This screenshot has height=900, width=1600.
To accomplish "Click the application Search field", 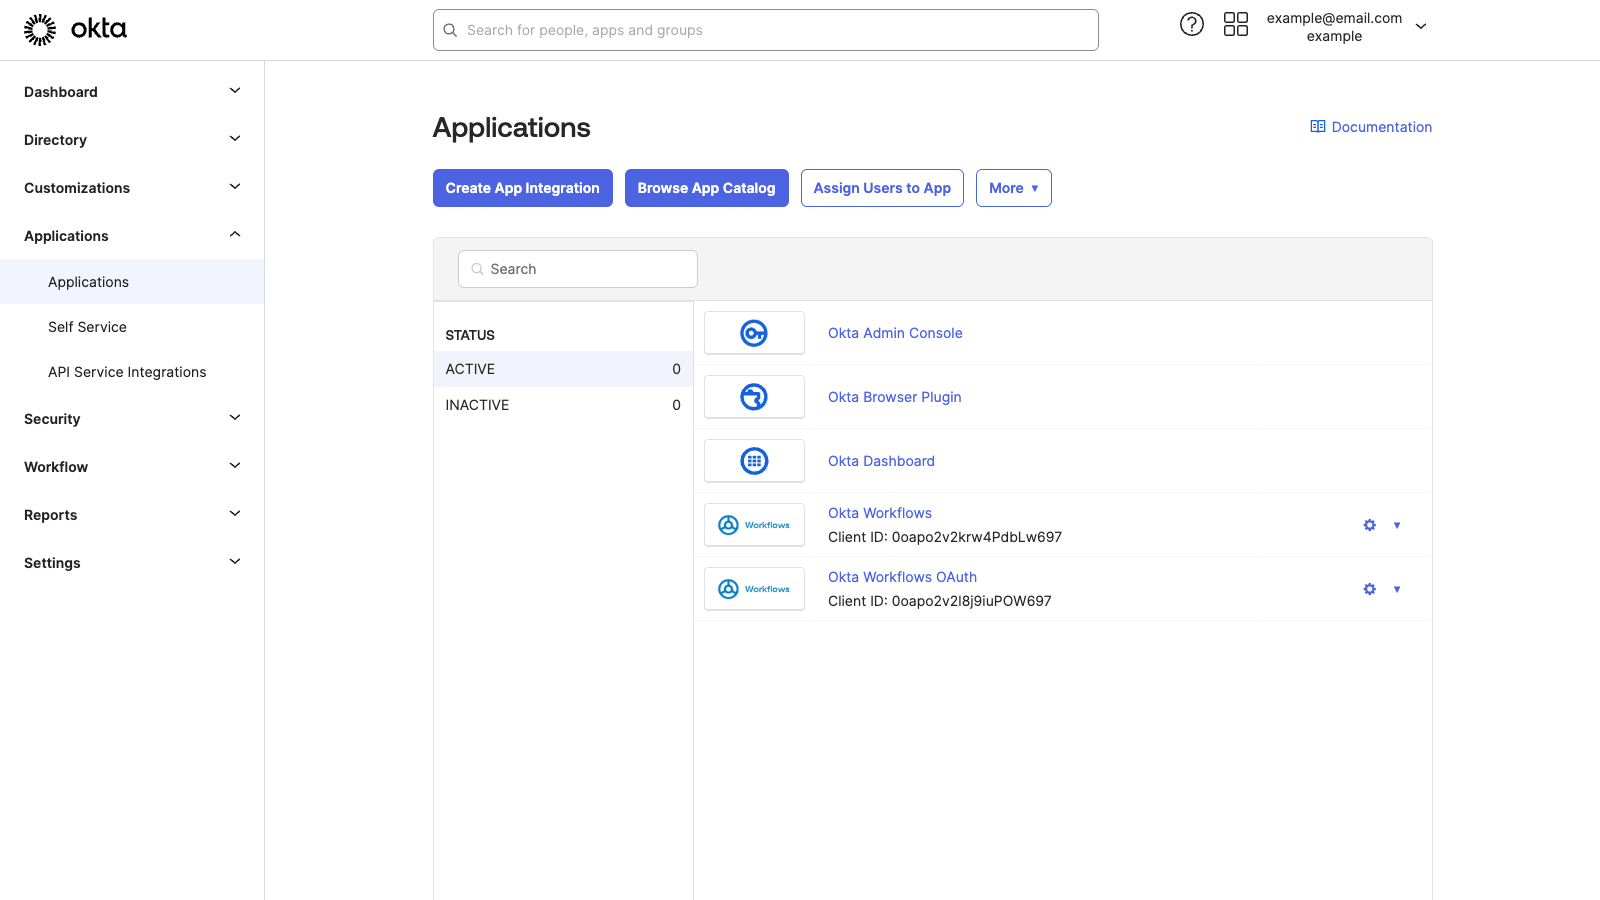I will (x=577, y=269).
